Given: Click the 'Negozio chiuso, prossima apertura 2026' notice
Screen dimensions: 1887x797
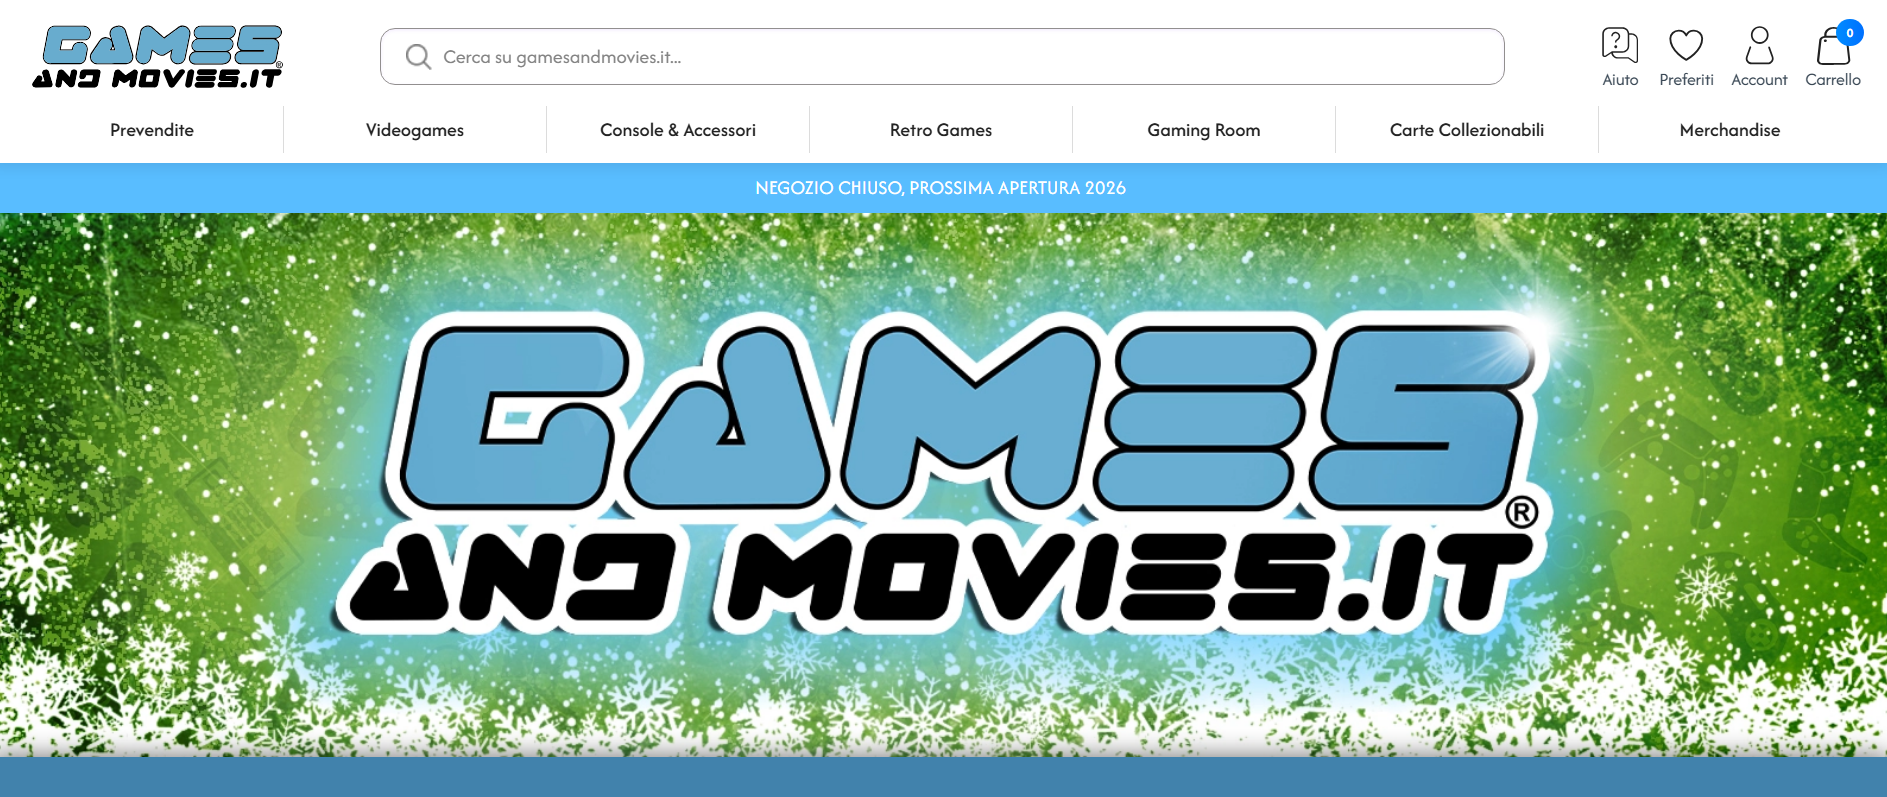Looking at the screenshot, I should [x=941, y=188].
